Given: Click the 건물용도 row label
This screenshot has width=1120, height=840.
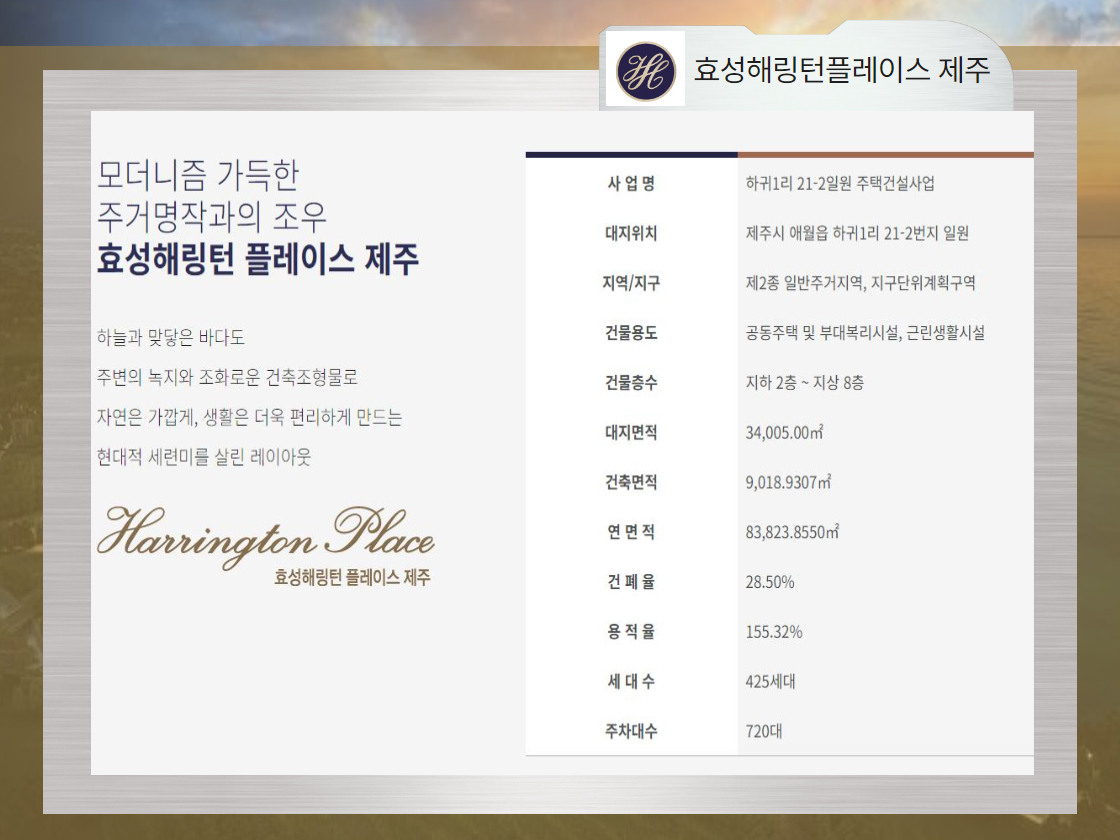Looking at the screenshot, I should 631,333.
